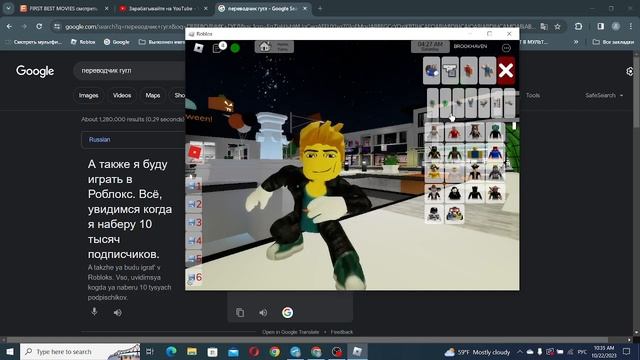The image size is (640, 360).
Task: Pick the yellow dress outfit thumbnail
Action: click(434, 173)
